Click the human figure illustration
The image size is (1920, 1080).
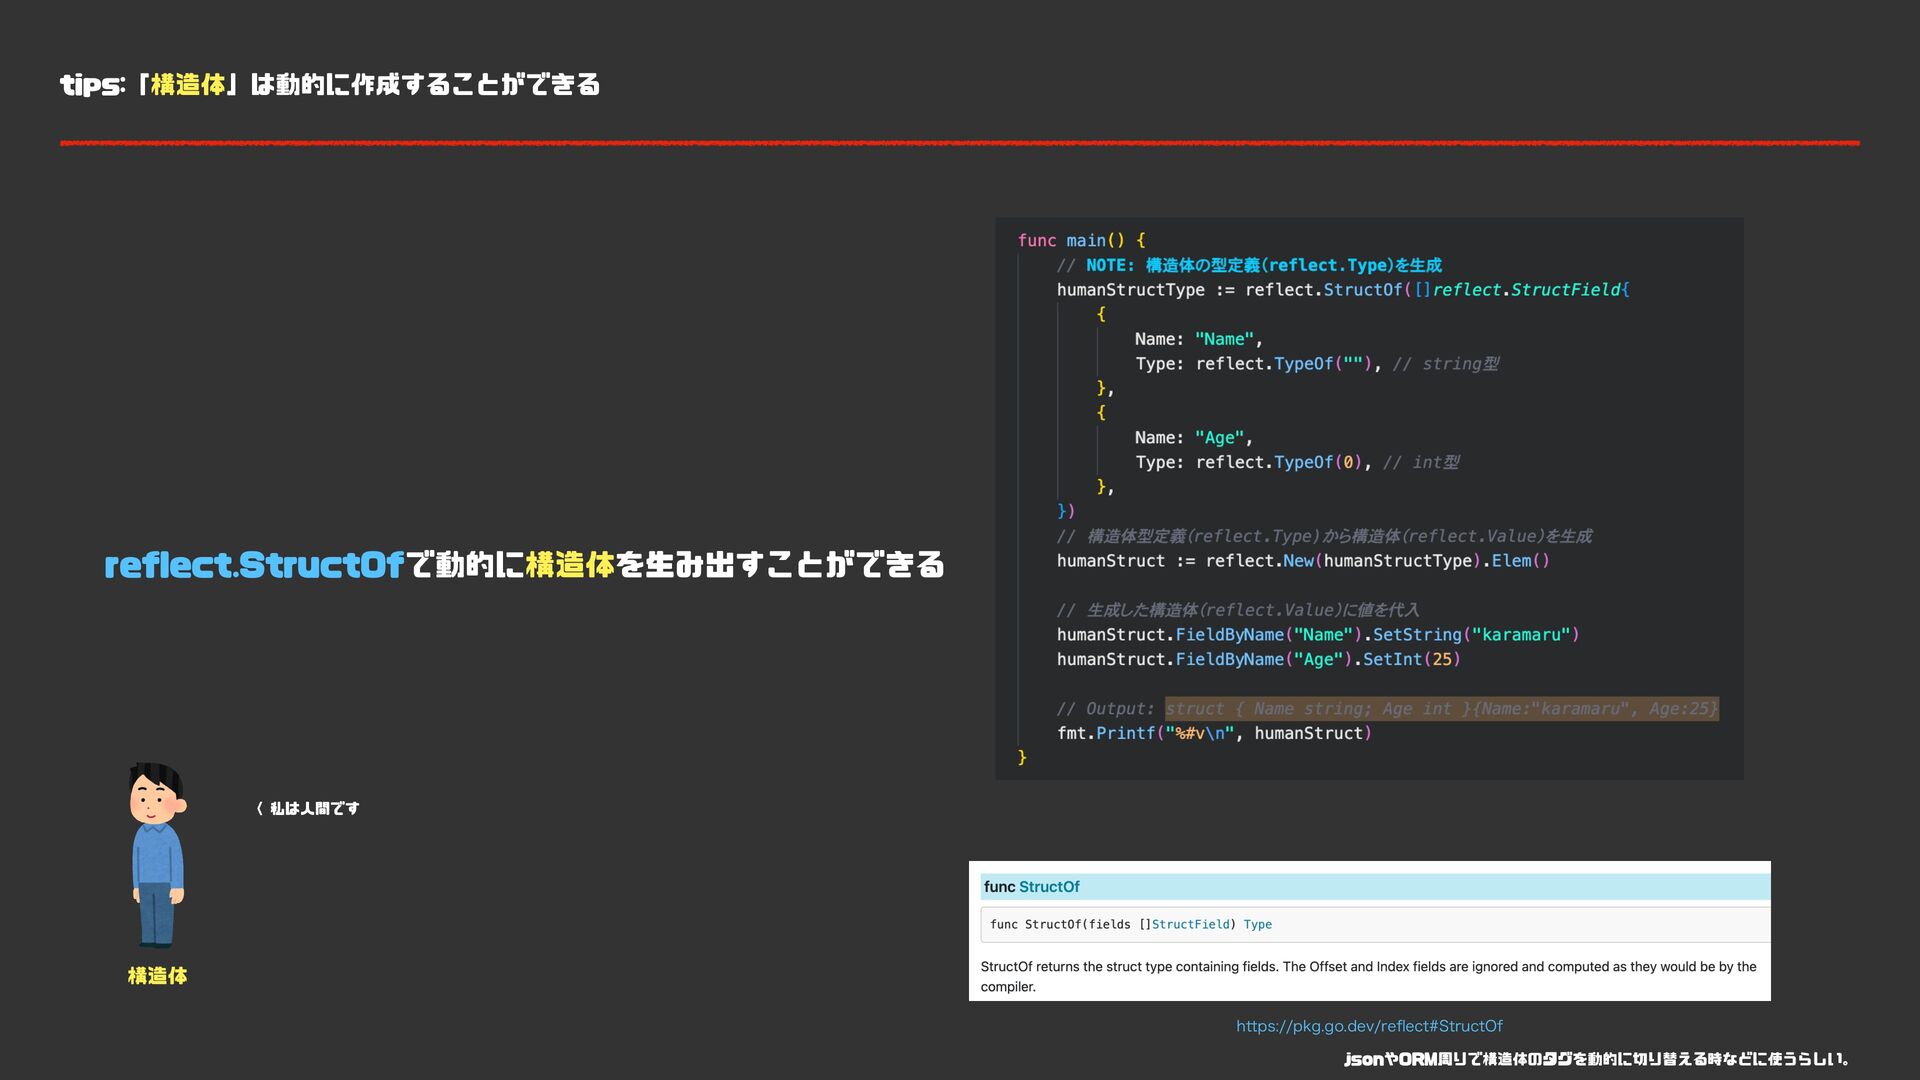tap(157, 855)
